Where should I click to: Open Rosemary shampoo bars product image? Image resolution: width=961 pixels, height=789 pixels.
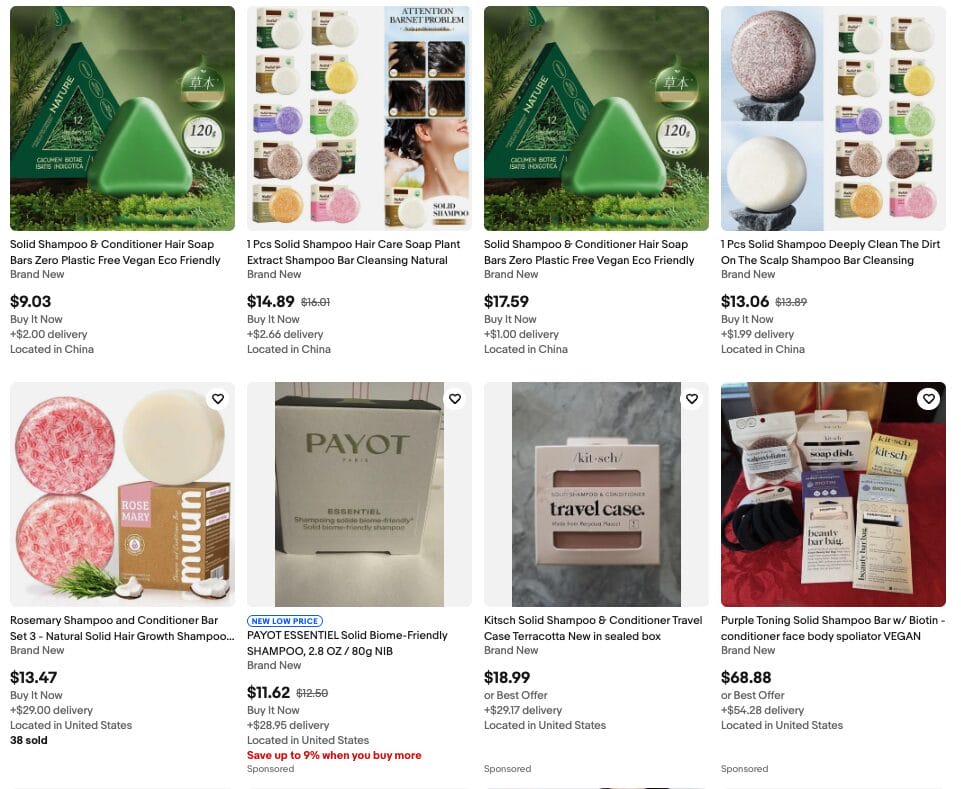click(123, 494)
